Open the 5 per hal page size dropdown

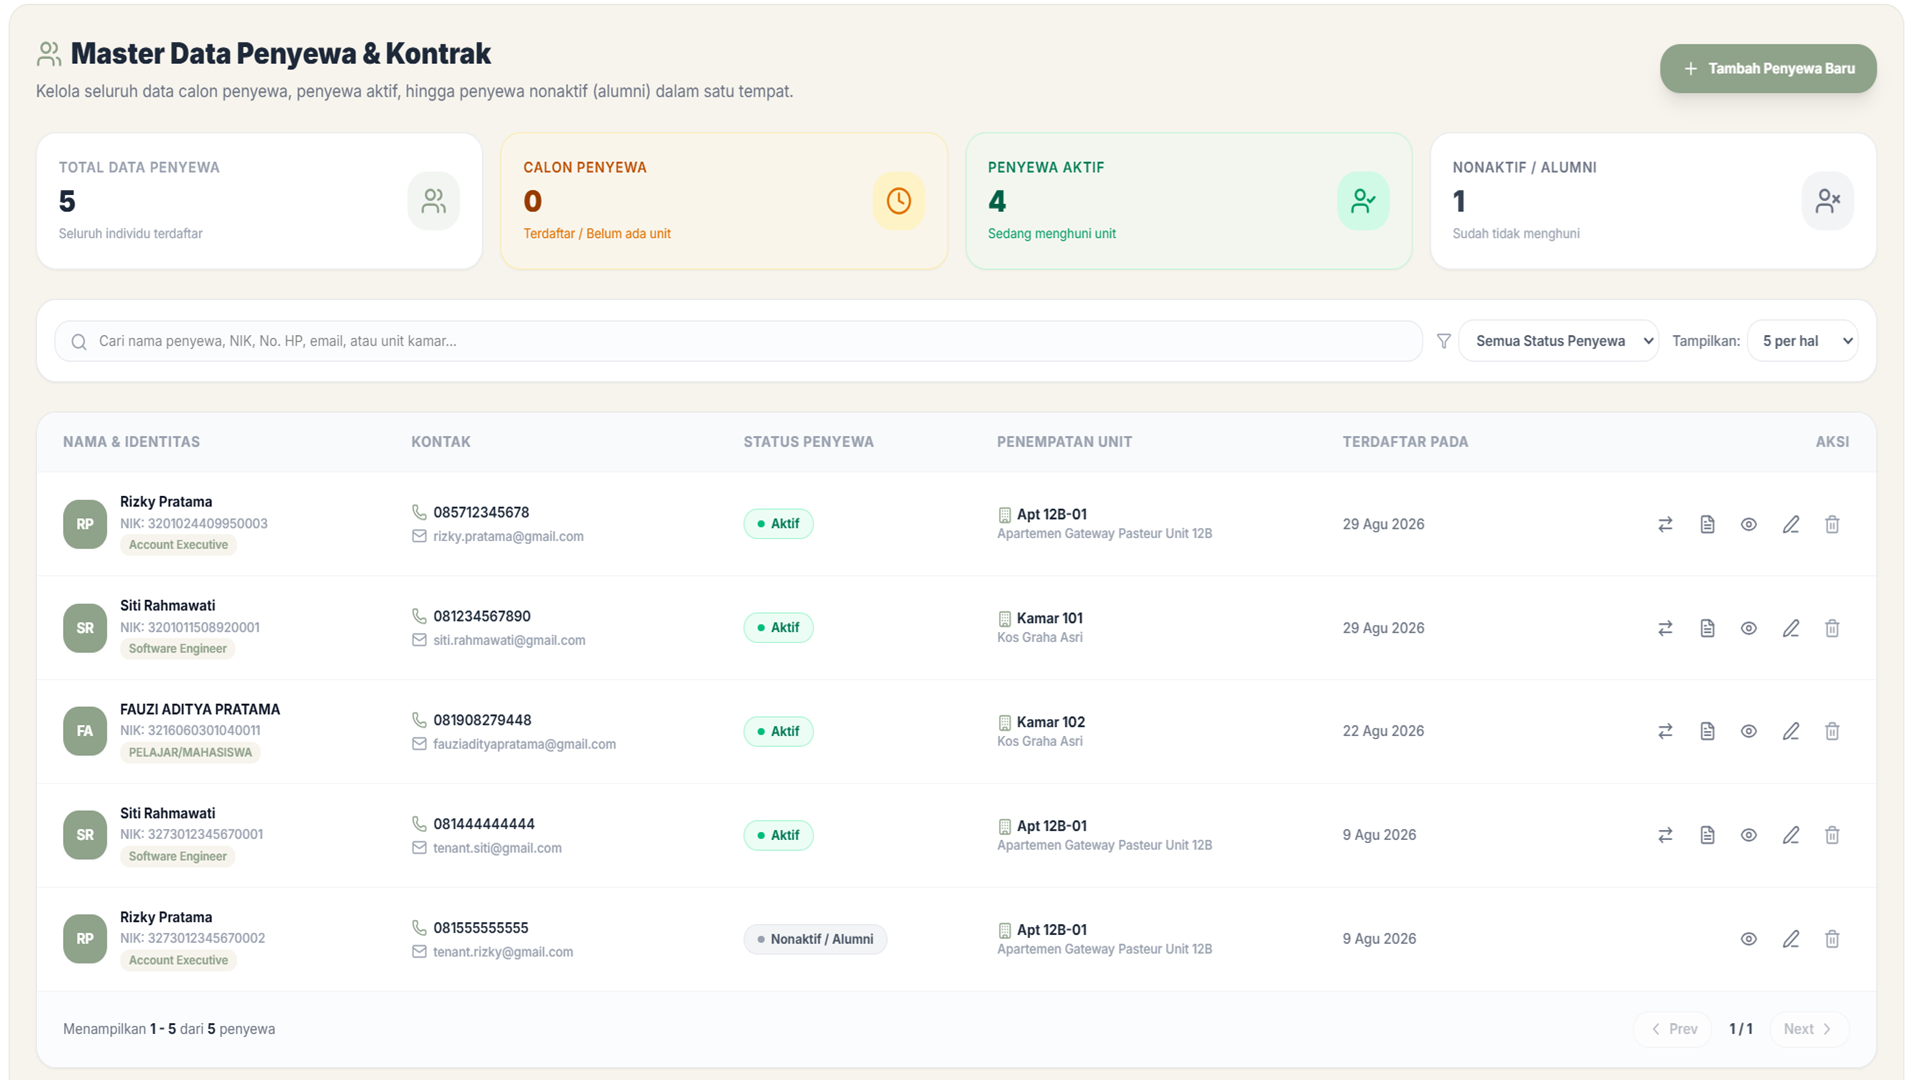coord(1803,341)
